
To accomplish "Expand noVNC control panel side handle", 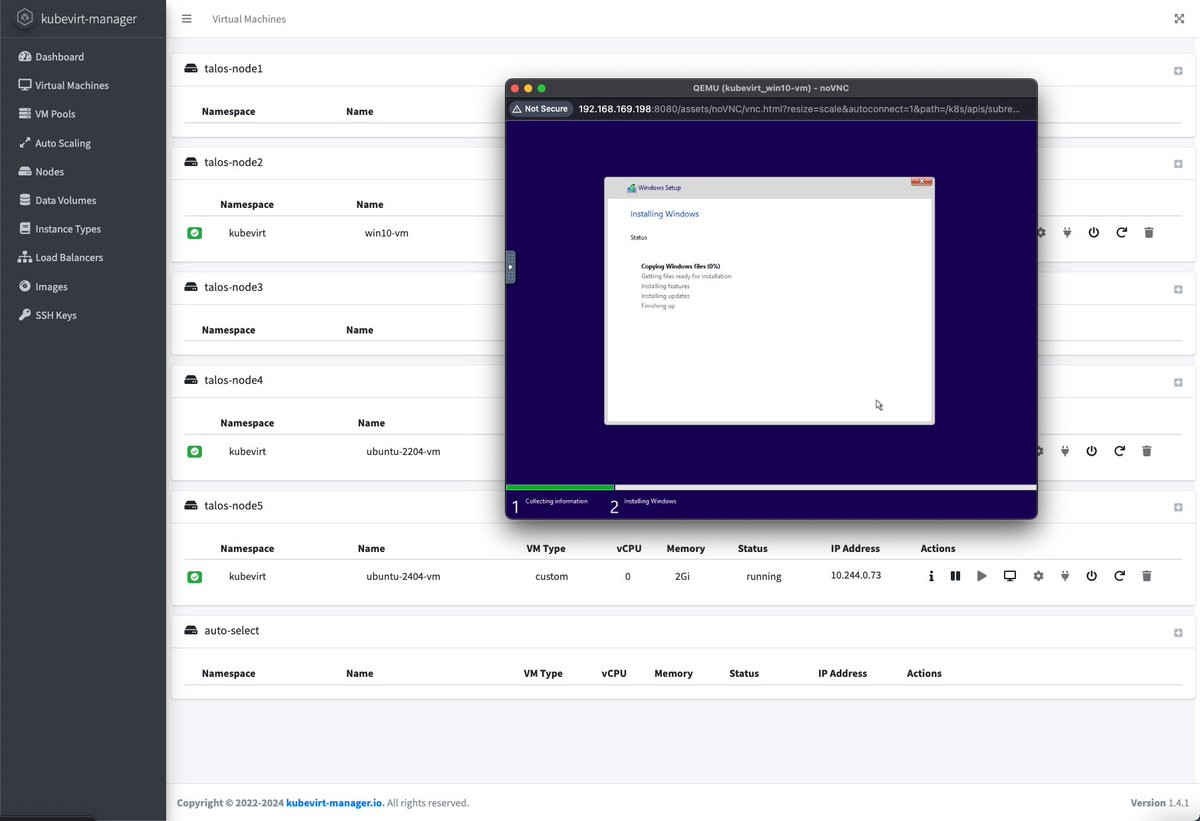I will (510, 267).
